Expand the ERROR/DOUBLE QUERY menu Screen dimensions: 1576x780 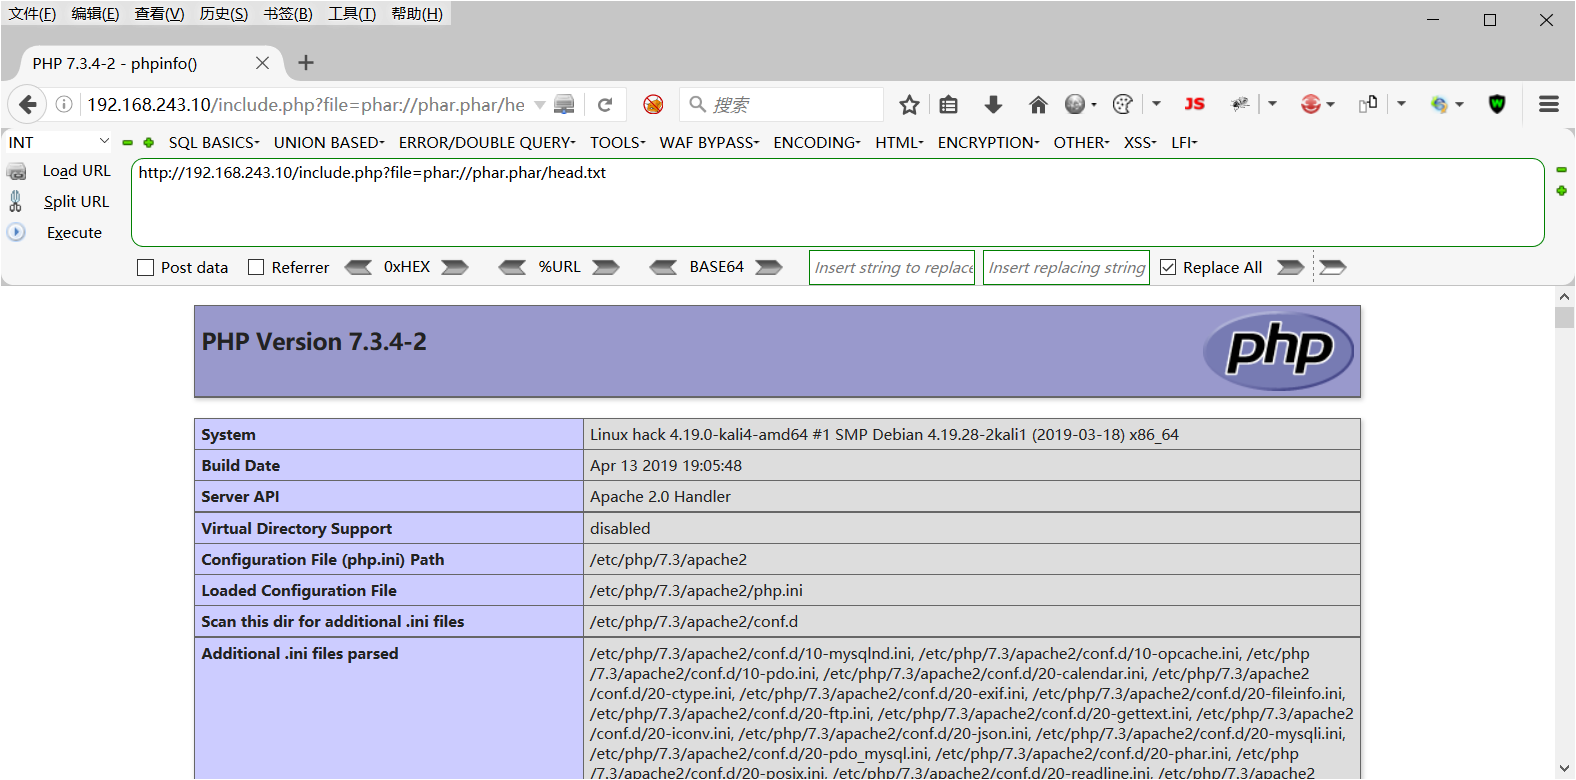pyautogui.click(x=487, y=142)
